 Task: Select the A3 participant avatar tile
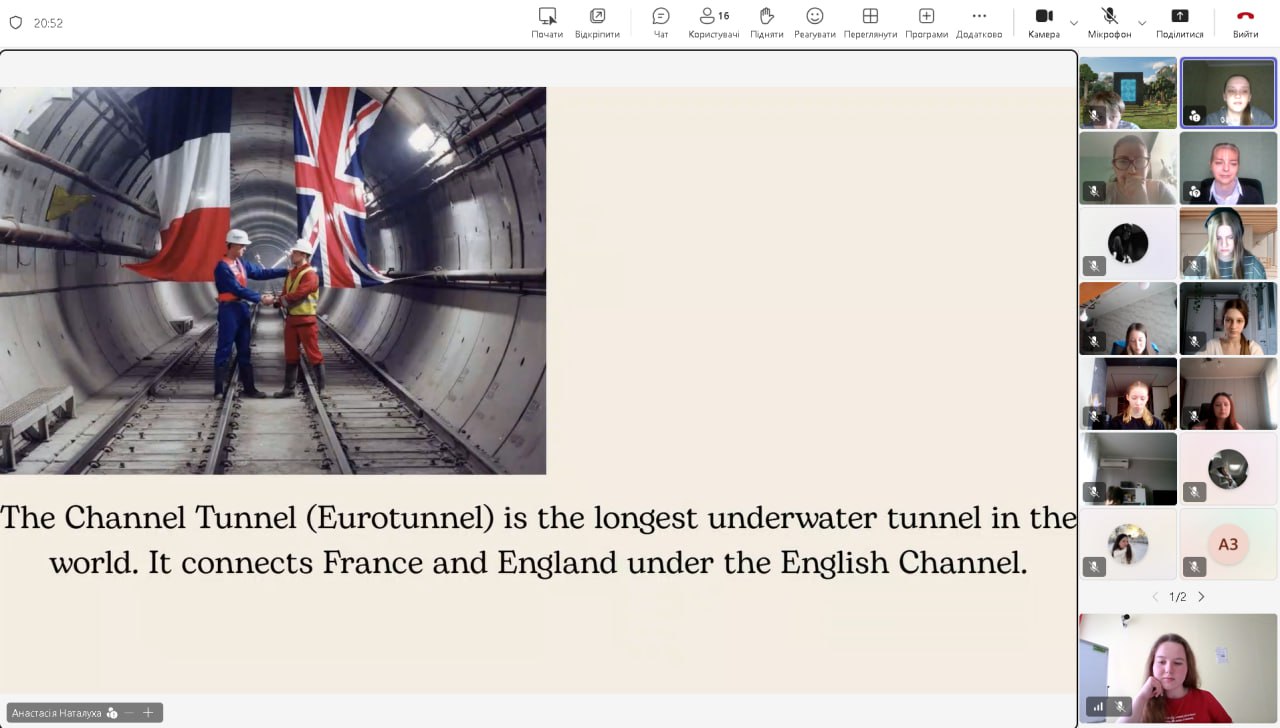[x=1228, y=544]
